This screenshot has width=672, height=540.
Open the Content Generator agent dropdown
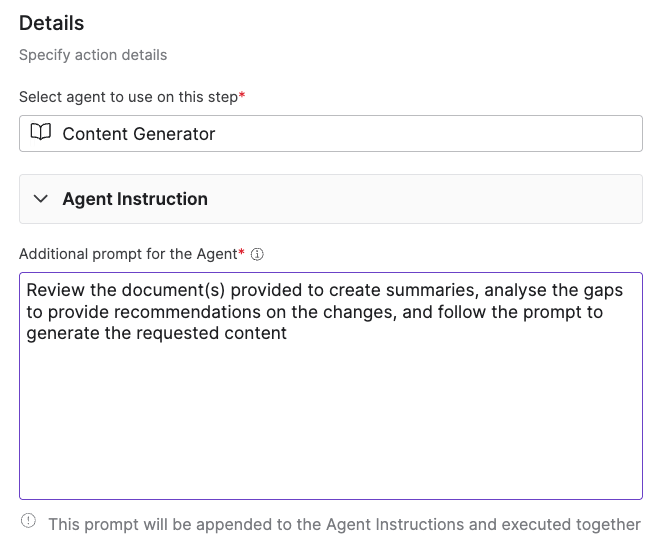[331, 133]
